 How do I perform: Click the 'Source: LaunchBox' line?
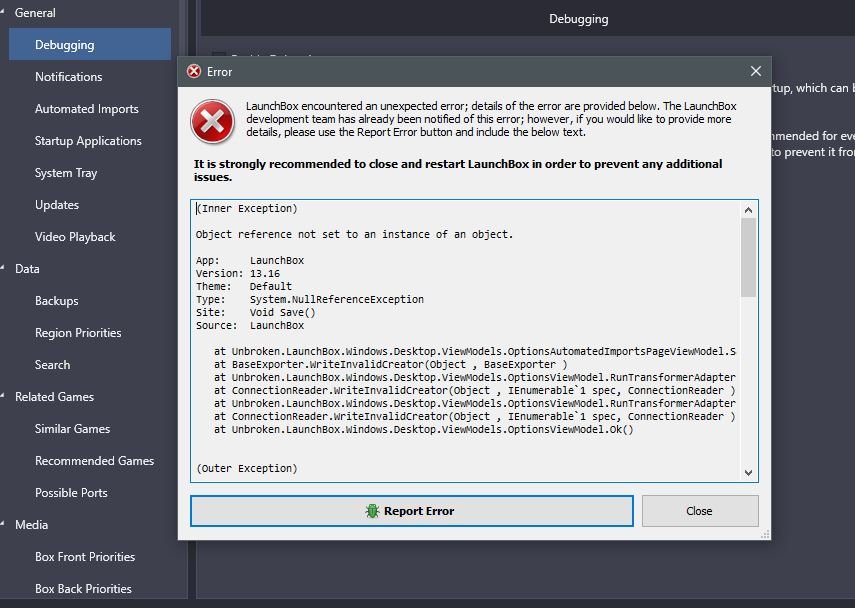[x=250, y=326]
